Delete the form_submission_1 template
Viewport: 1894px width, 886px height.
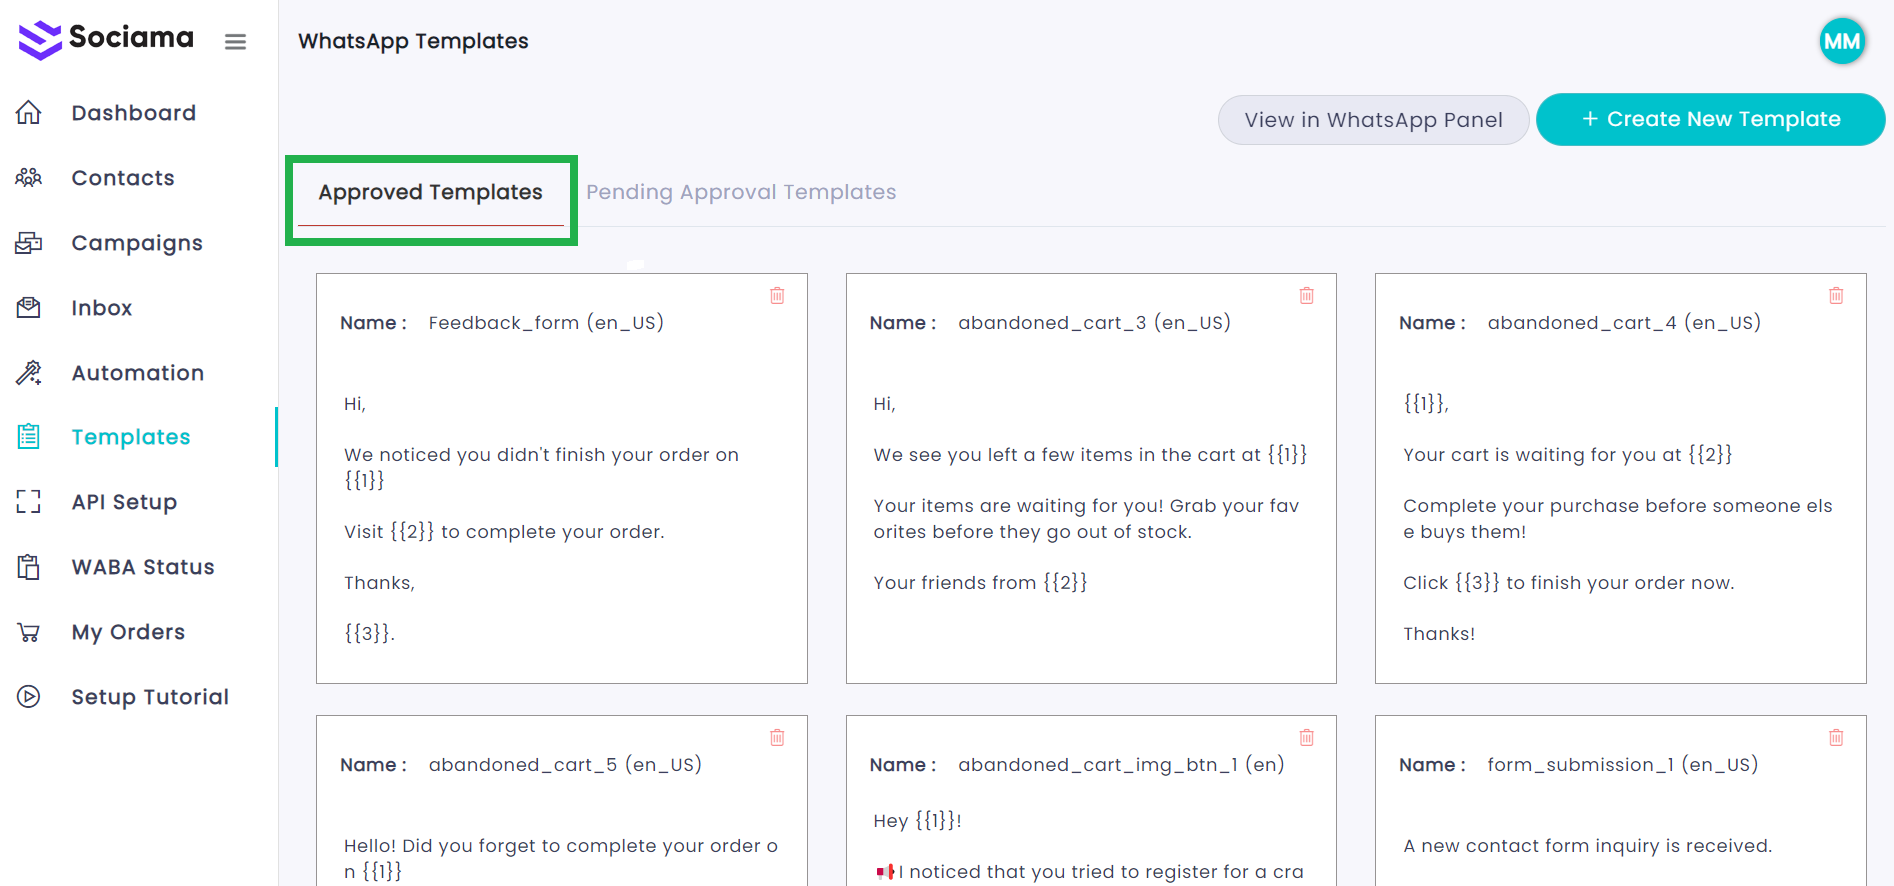click(1836, 738)
